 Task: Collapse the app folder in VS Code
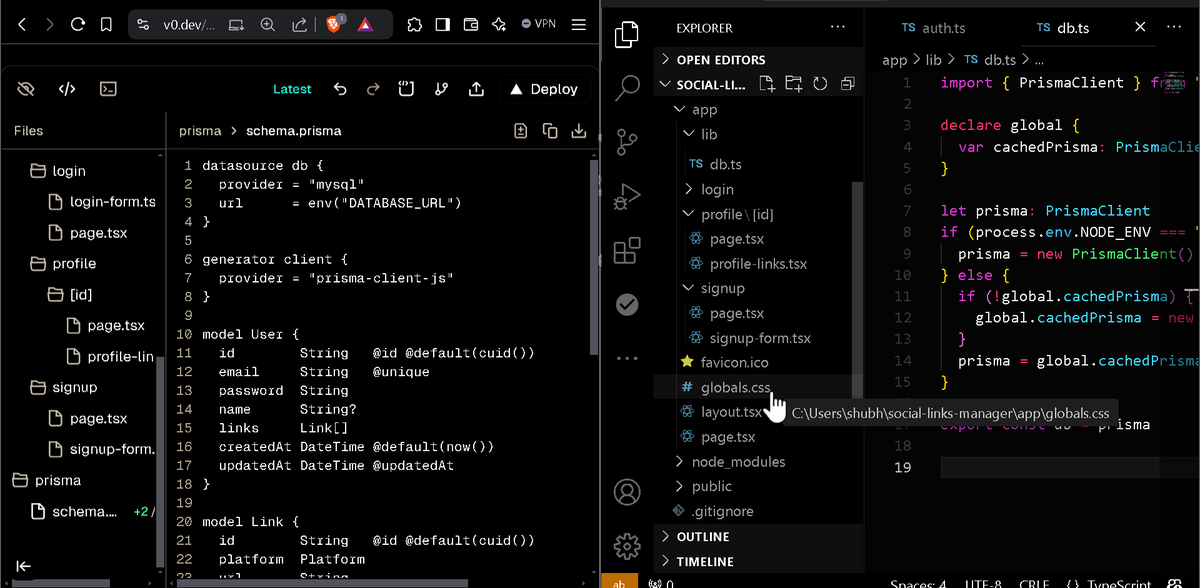pyautogui.click(x=704, y=110)
